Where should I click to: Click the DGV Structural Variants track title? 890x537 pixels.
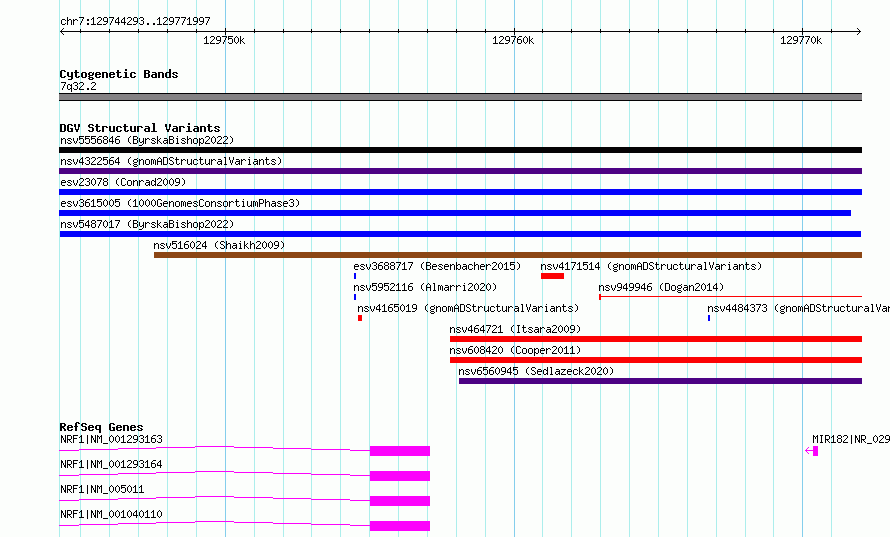(140, 128)
